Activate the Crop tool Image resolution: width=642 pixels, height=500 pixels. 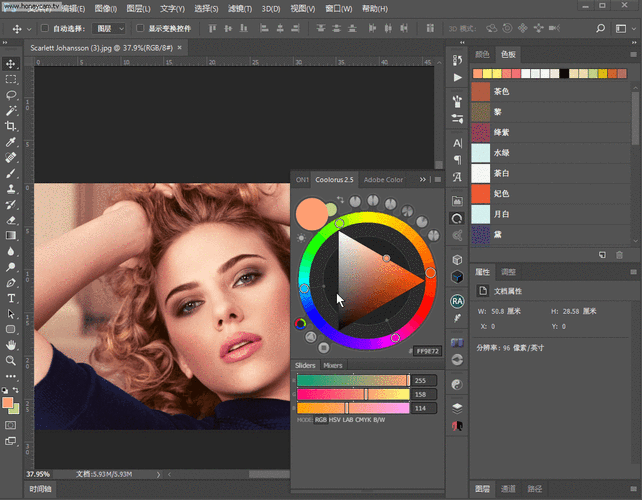click(x=11, y=127)
